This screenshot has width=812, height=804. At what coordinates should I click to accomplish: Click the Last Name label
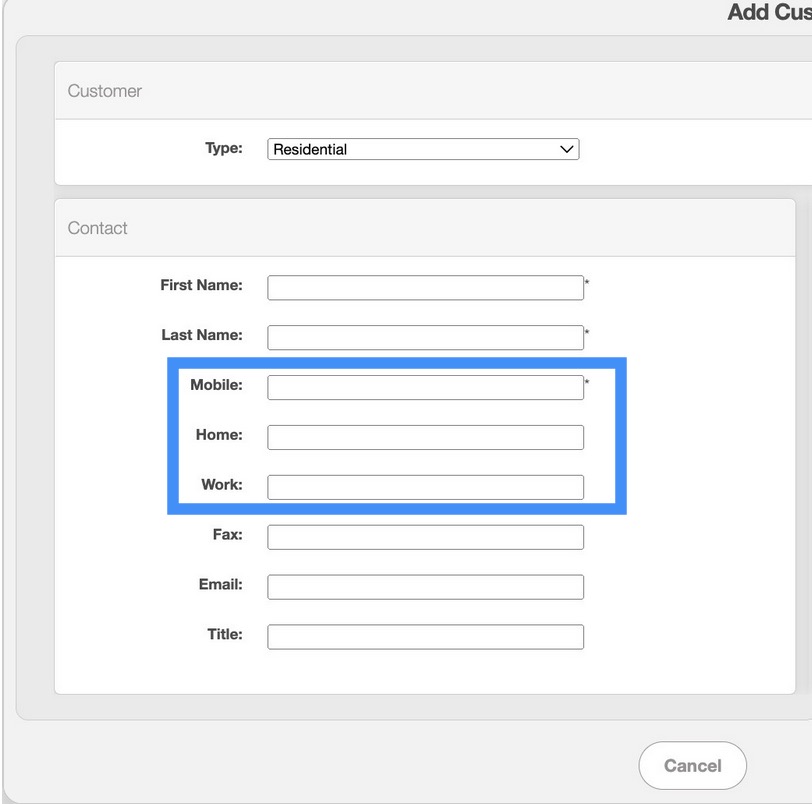(201, 335)
